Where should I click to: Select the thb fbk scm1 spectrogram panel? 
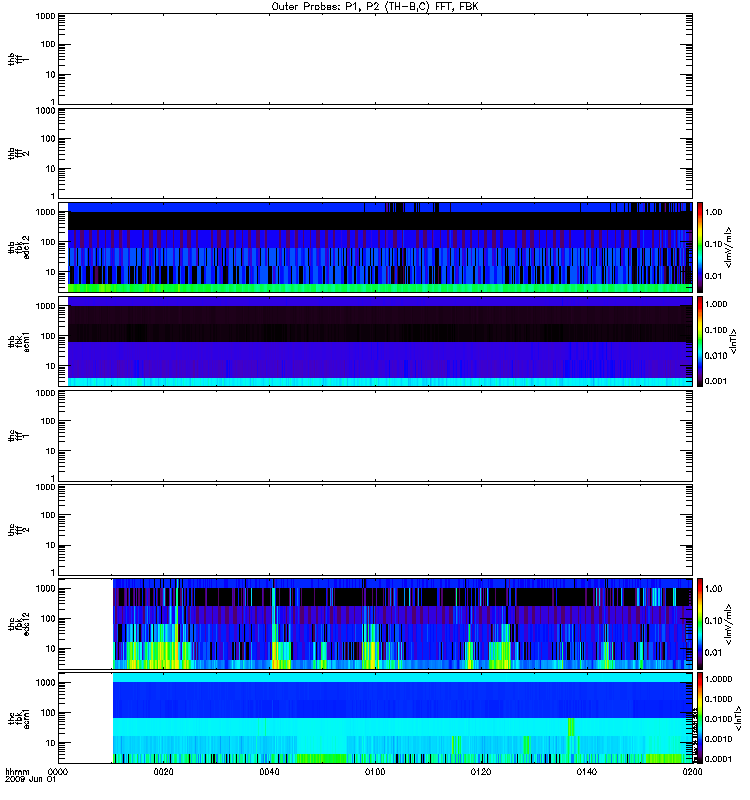(x=375, y=340)
